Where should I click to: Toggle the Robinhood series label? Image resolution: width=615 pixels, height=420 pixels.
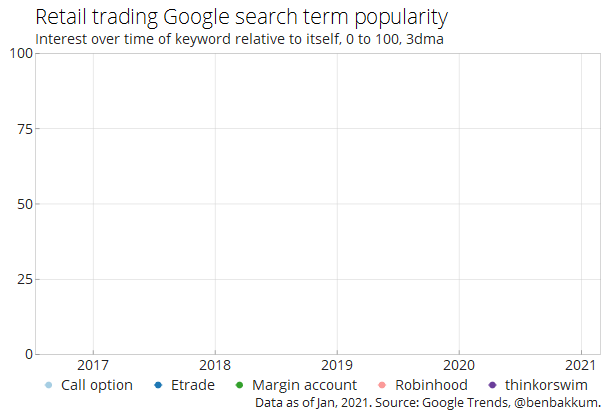(431, 385)
